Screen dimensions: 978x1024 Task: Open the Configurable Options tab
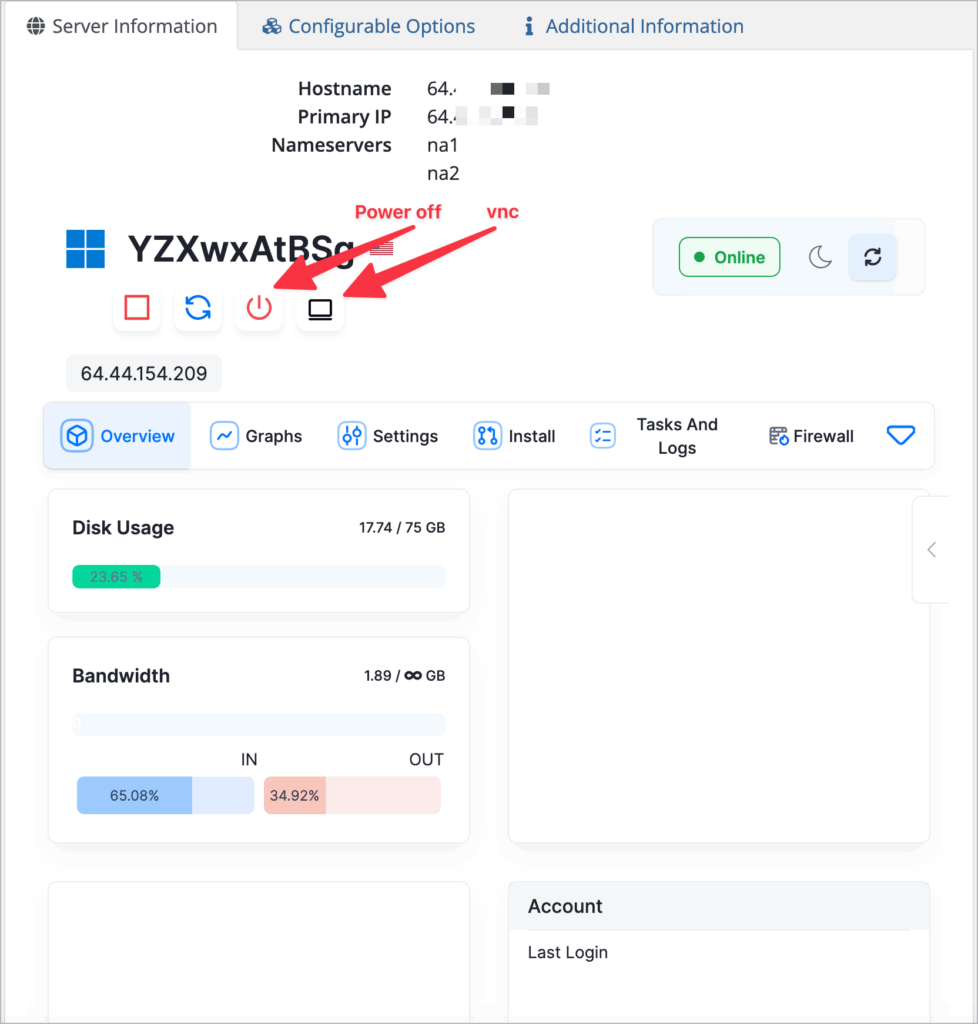click(369, 26)
